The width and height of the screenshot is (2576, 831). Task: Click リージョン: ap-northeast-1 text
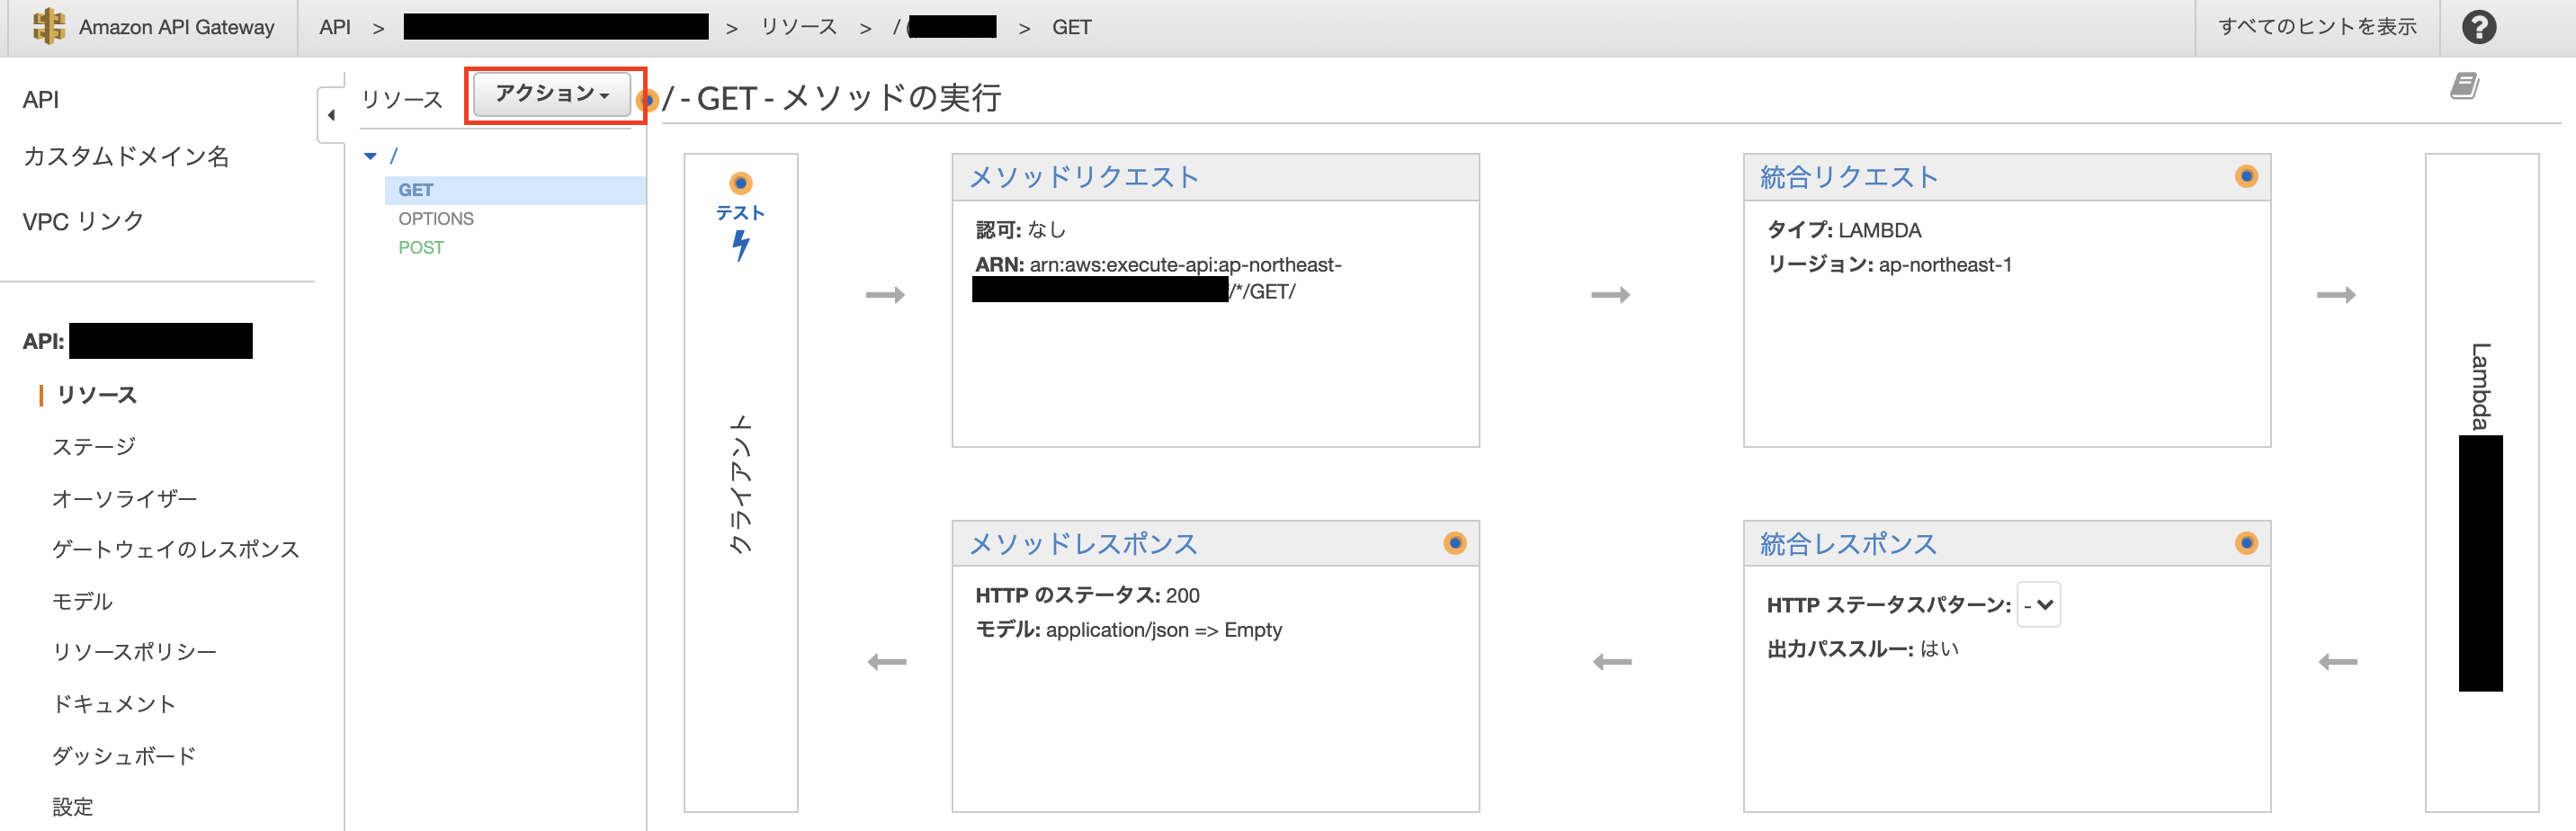[1889, 265]
